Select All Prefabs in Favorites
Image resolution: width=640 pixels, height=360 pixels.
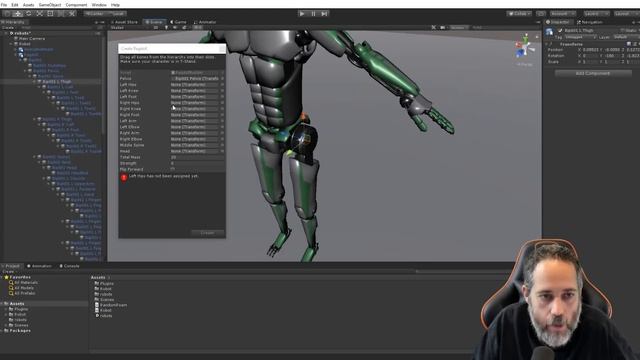coord(22,293)
